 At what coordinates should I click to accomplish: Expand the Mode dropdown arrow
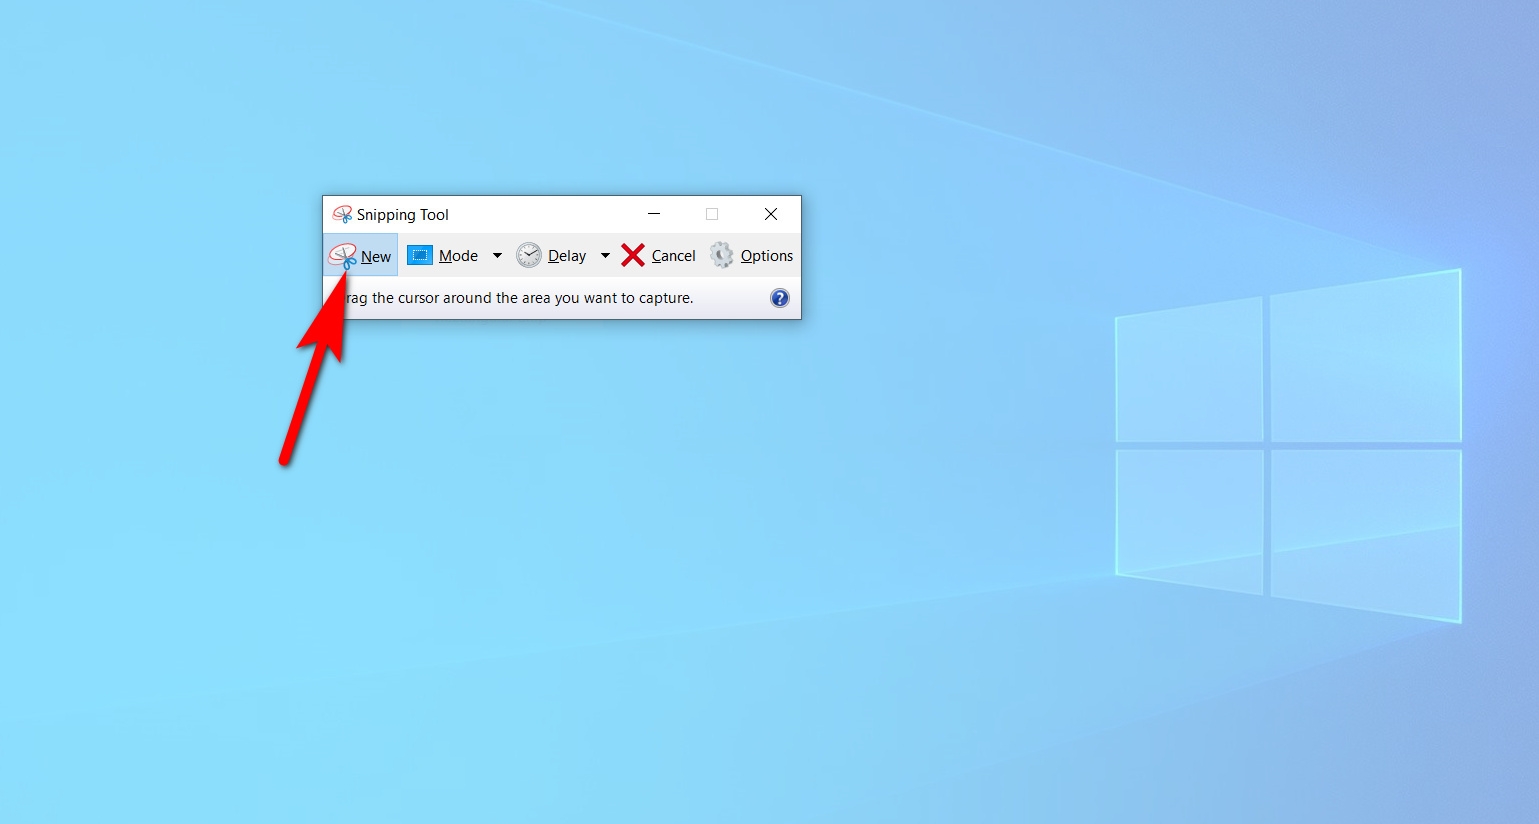click(497, 256)
